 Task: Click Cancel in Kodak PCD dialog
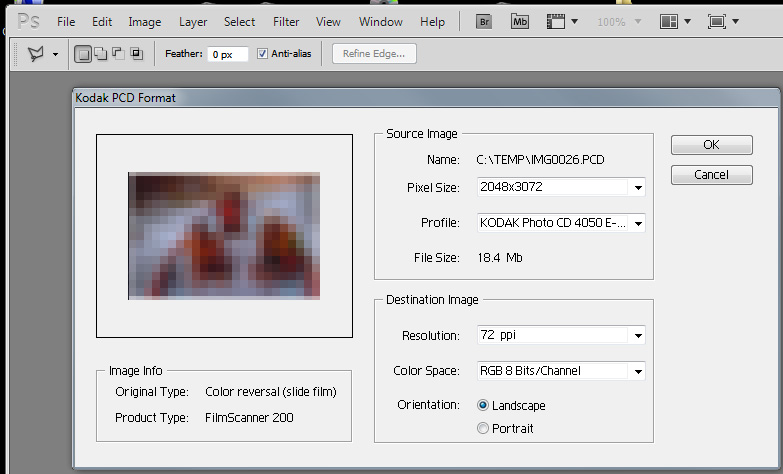click(712, 175)
